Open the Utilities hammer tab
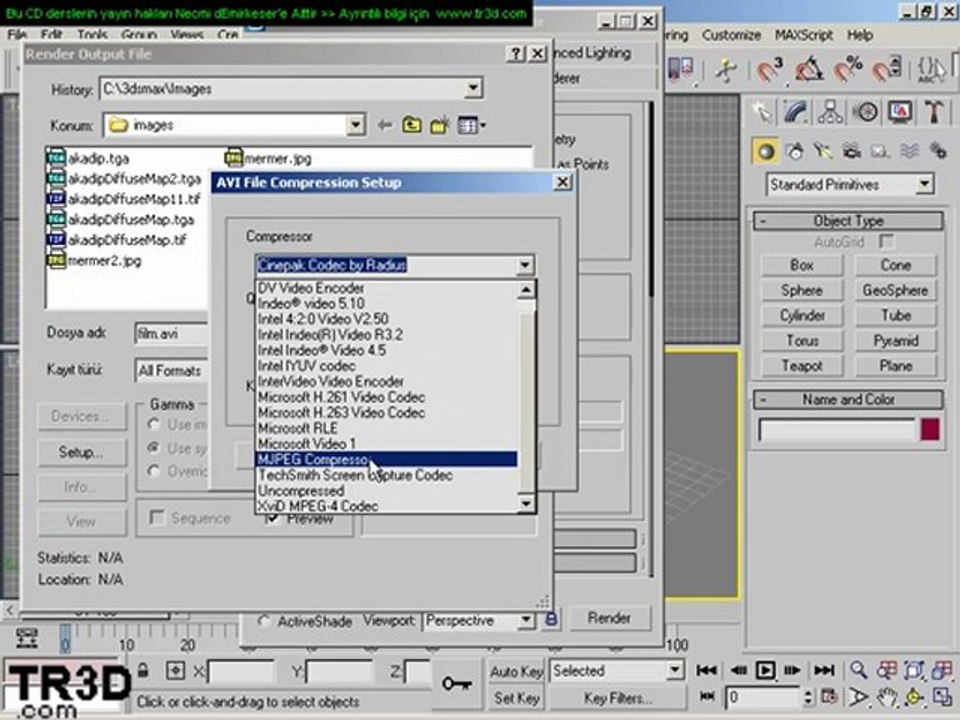This screenshot has height=720, width=960. pos(934,112)
